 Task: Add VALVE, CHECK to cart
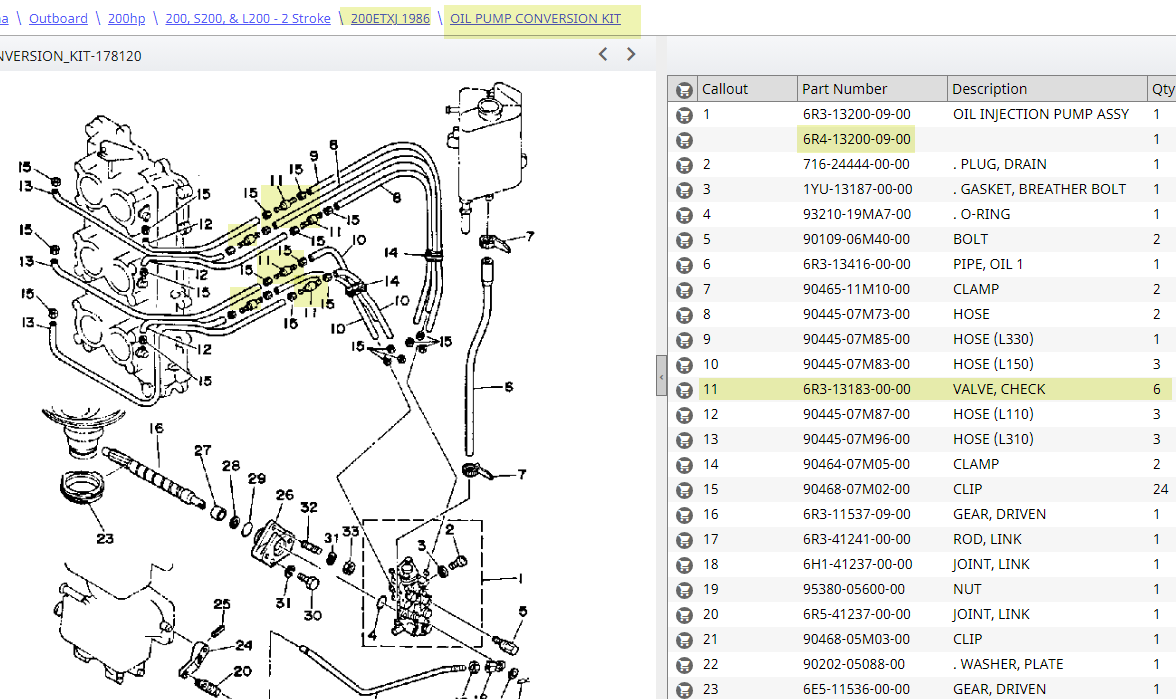coord(683,390)
